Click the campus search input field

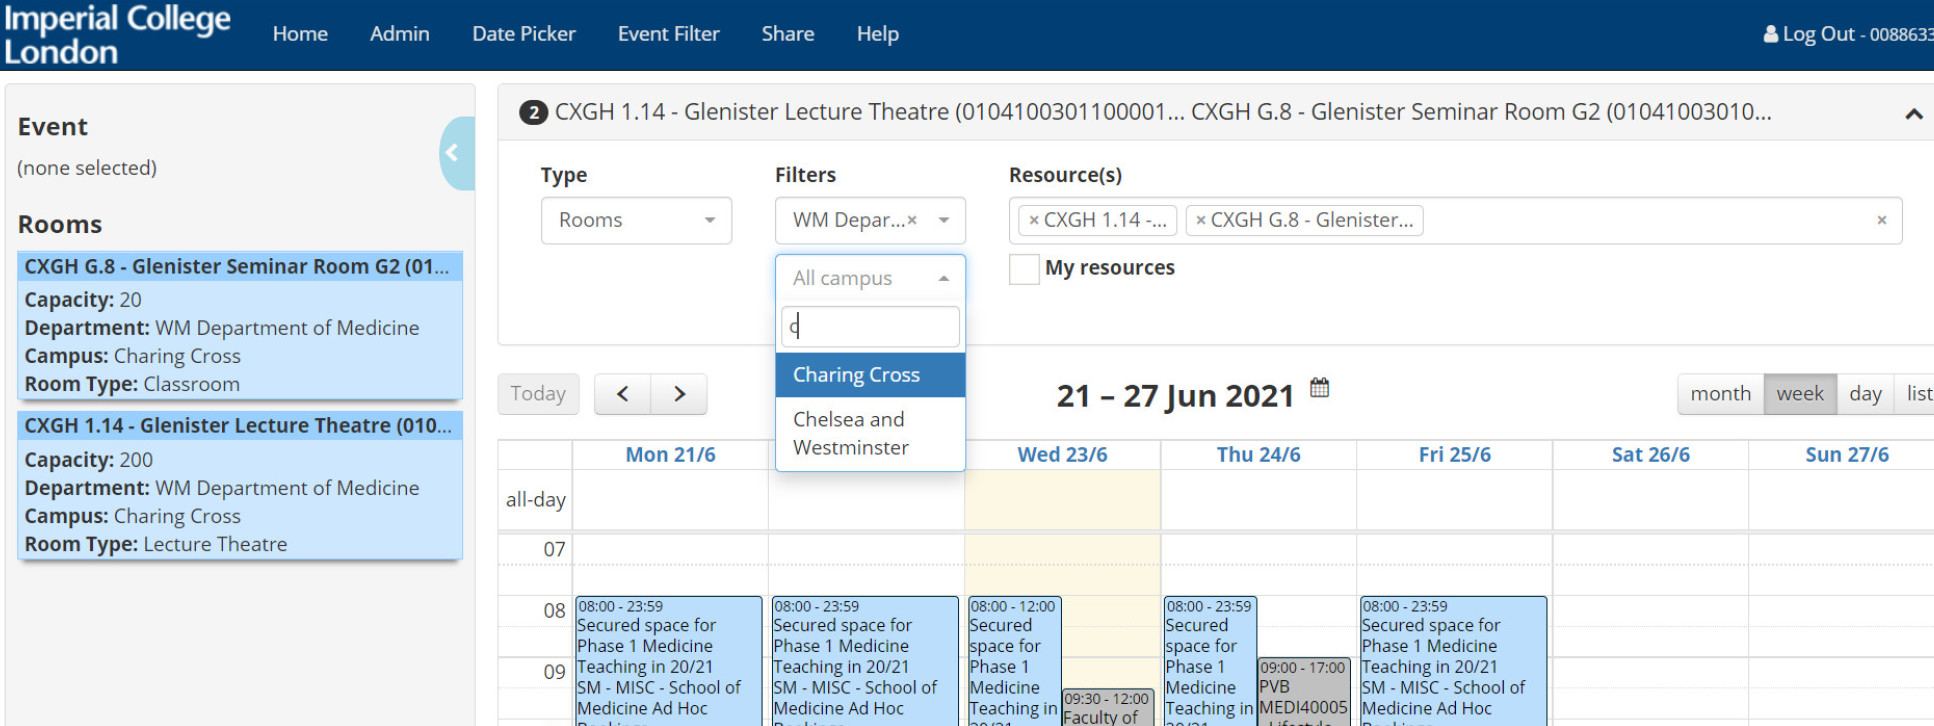tap(869, 327)
